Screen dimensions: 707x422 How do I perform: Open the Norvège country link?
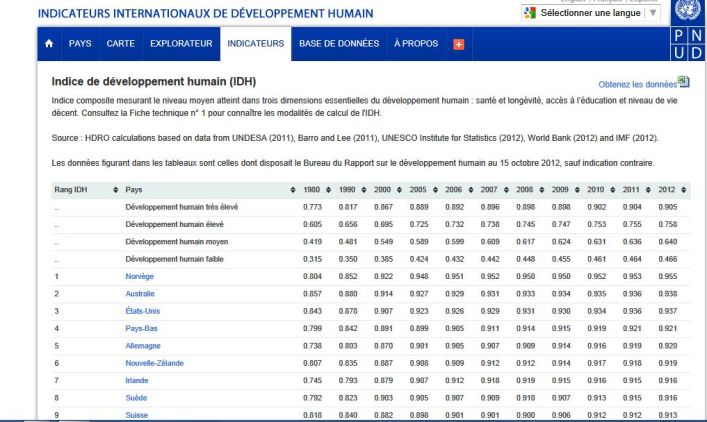(x=140, y=276)
